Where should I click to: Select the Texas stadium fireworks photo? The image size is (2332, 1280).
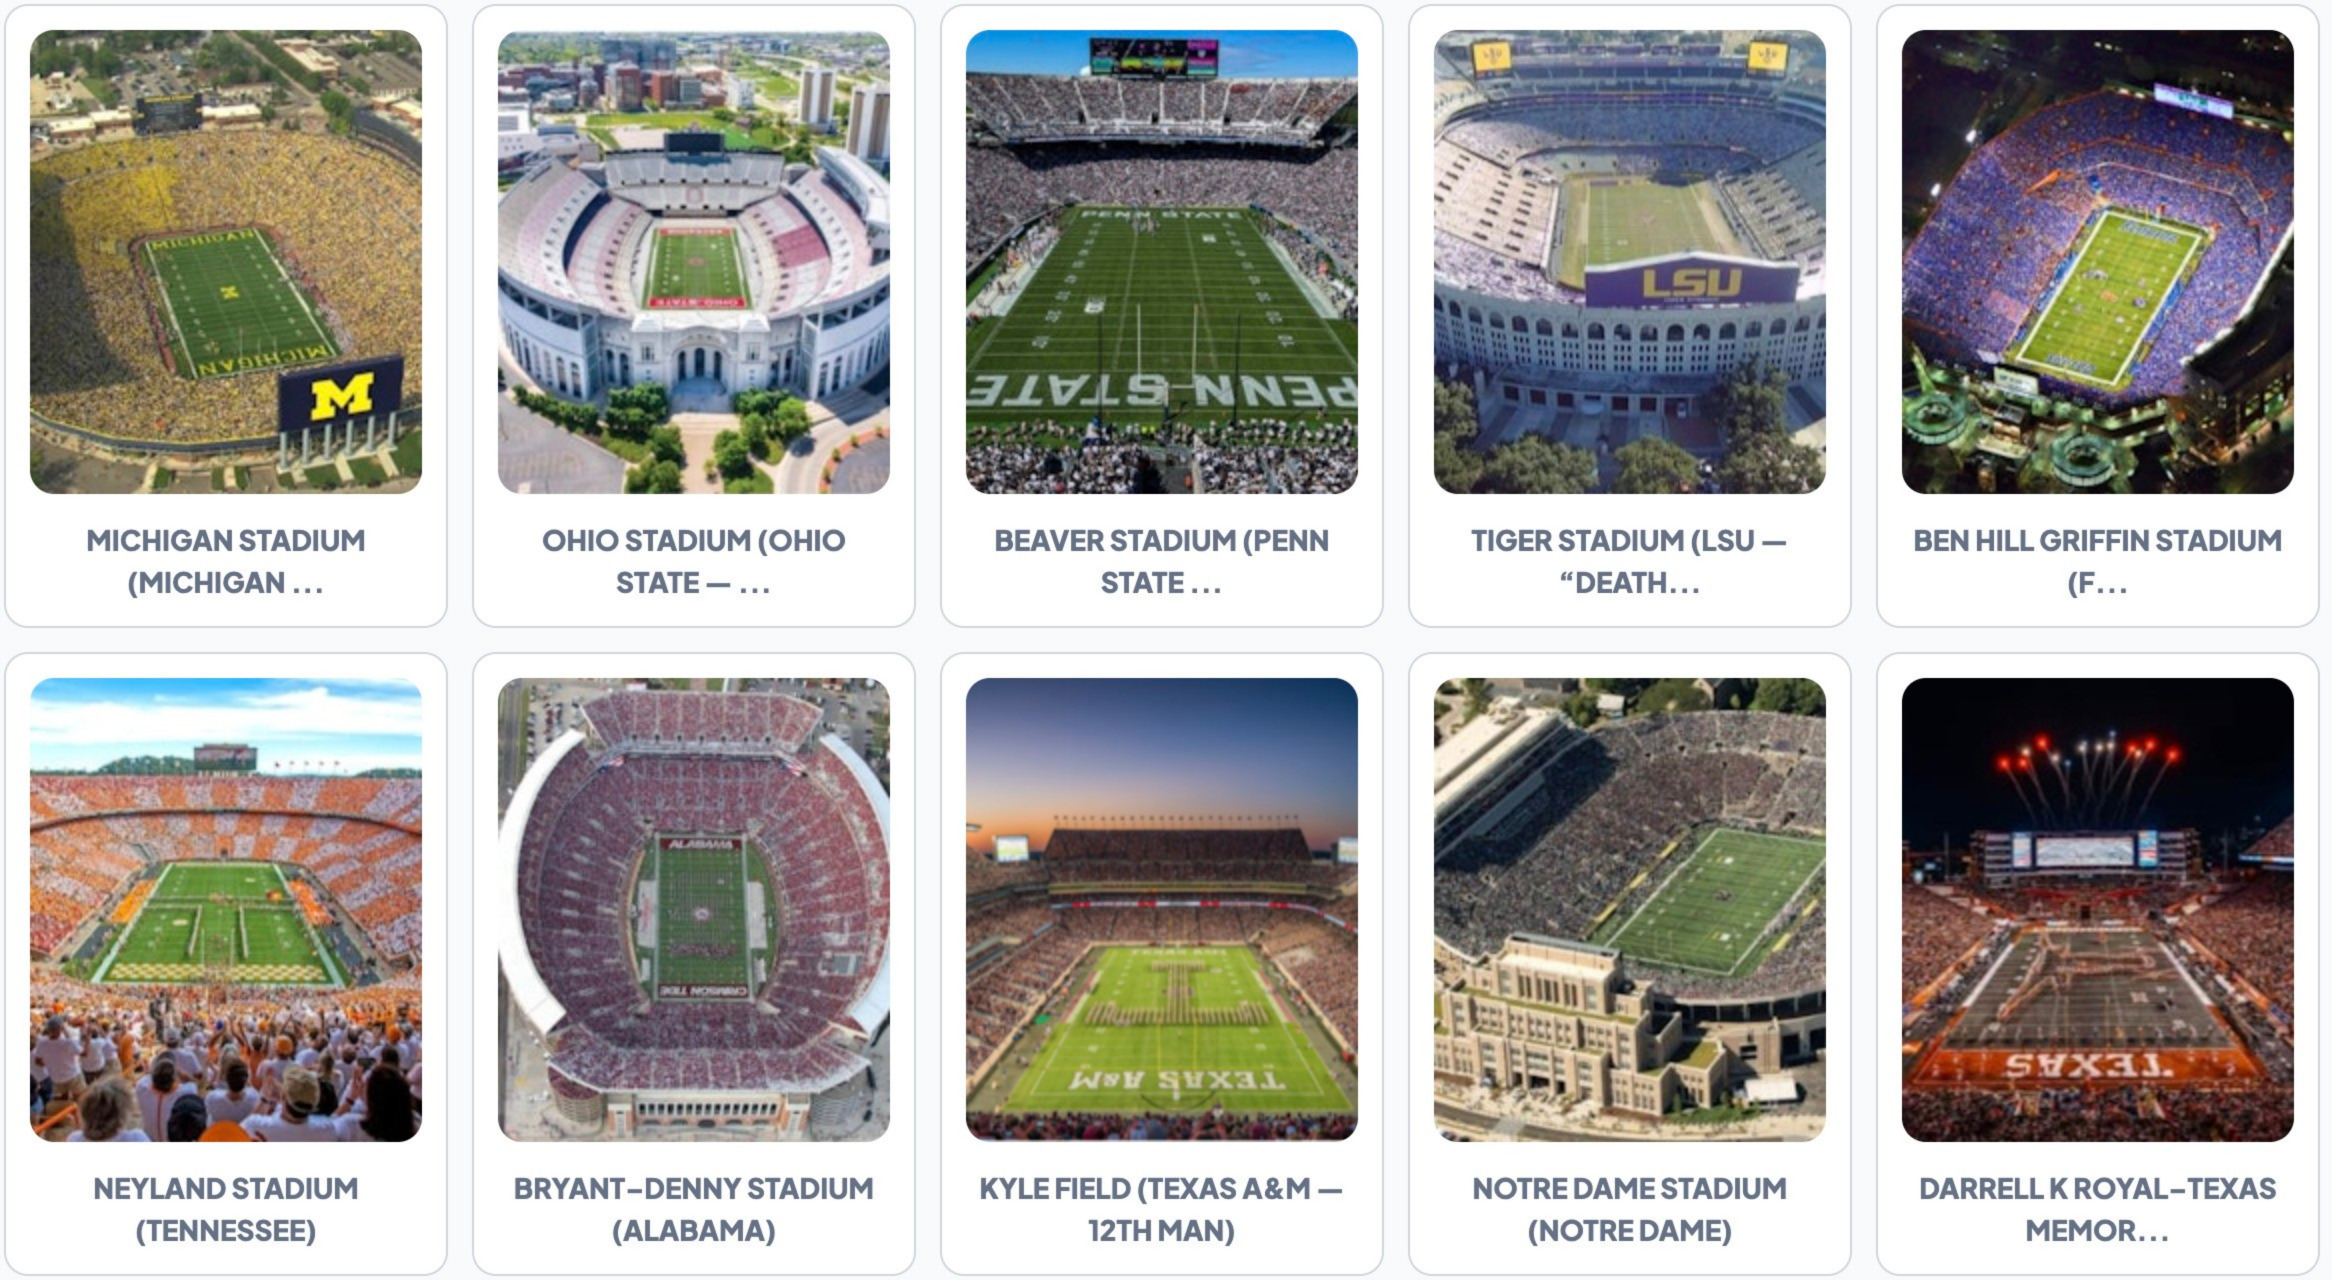pos(2098,910)
